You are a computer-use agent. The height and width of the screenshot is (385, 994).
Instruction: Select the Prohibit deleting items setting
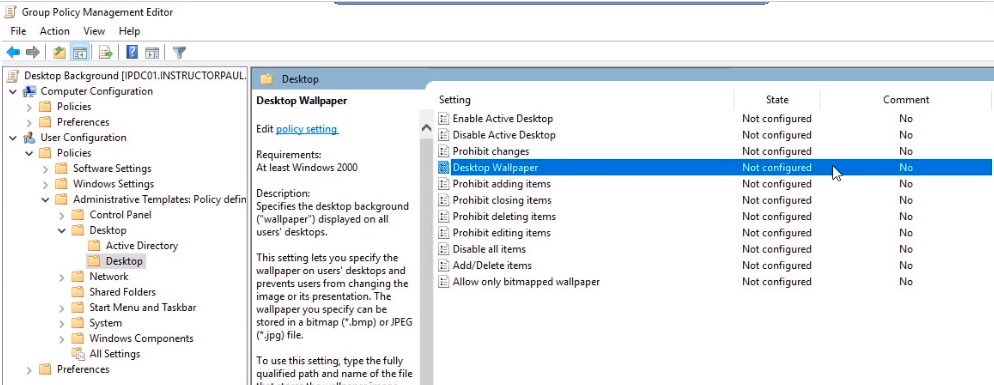pyautogui.click(x=504, y=216)
